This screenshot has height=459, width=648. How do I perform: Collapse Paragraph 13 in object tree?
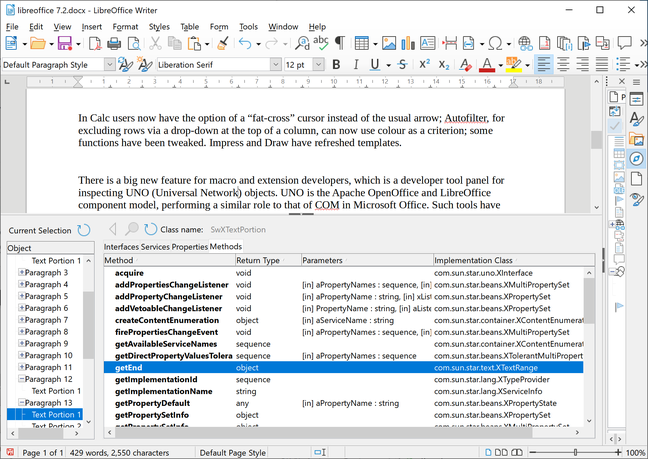(x=21, y=402)
